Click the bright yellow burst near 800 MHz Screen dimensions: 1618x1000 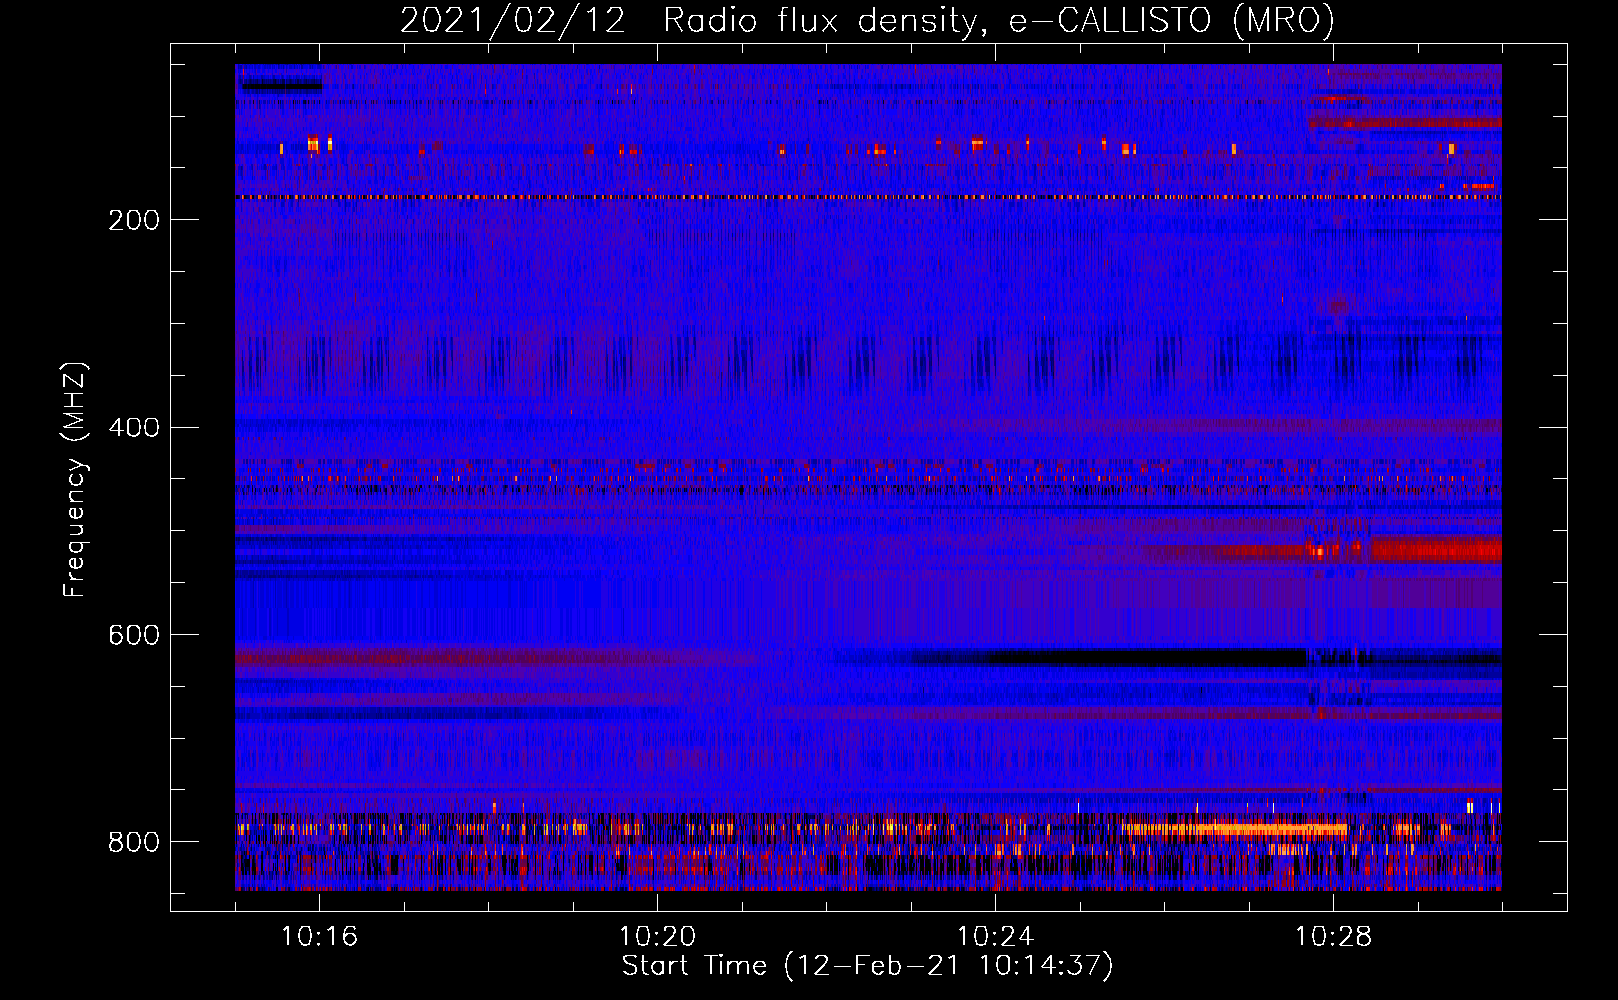(1235, 829)
